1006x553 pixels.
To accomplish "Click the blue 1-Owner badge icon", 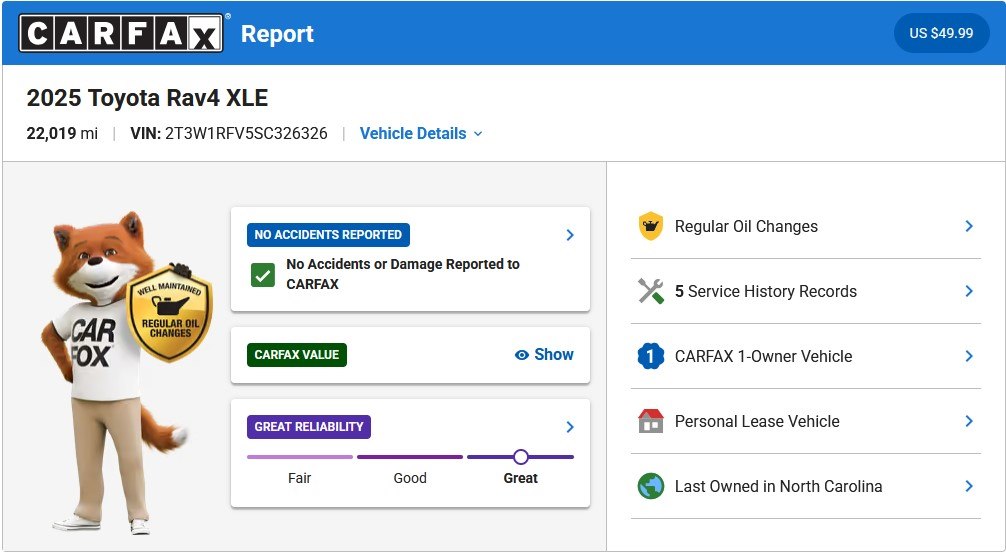I will (651, 356).
